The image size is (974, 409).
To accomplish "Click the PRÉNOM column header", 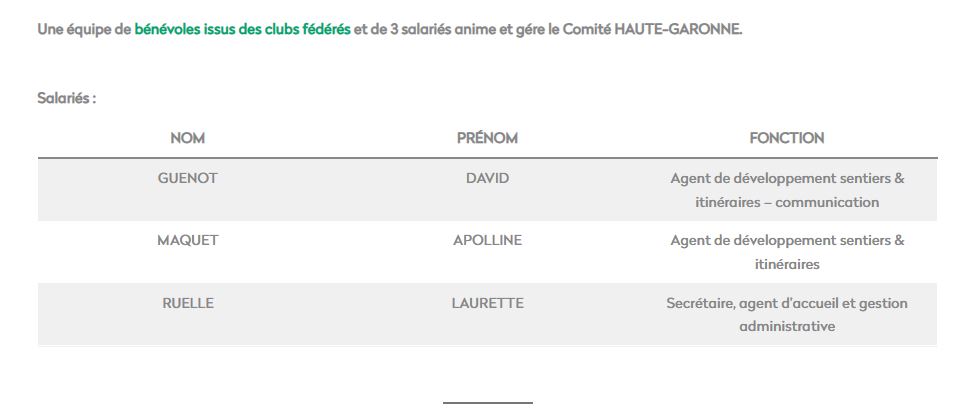I will pos(487,138).
